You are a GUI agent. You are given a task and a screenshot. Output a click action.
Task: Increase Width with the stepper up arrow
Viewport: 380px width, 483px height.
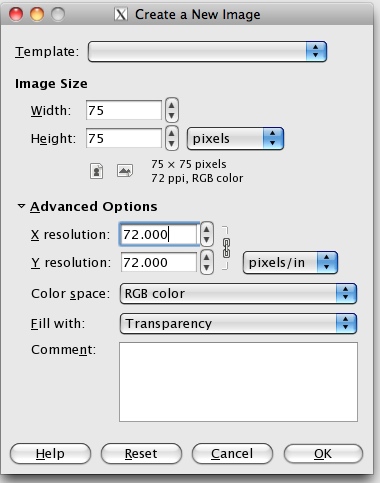point(172,105)
